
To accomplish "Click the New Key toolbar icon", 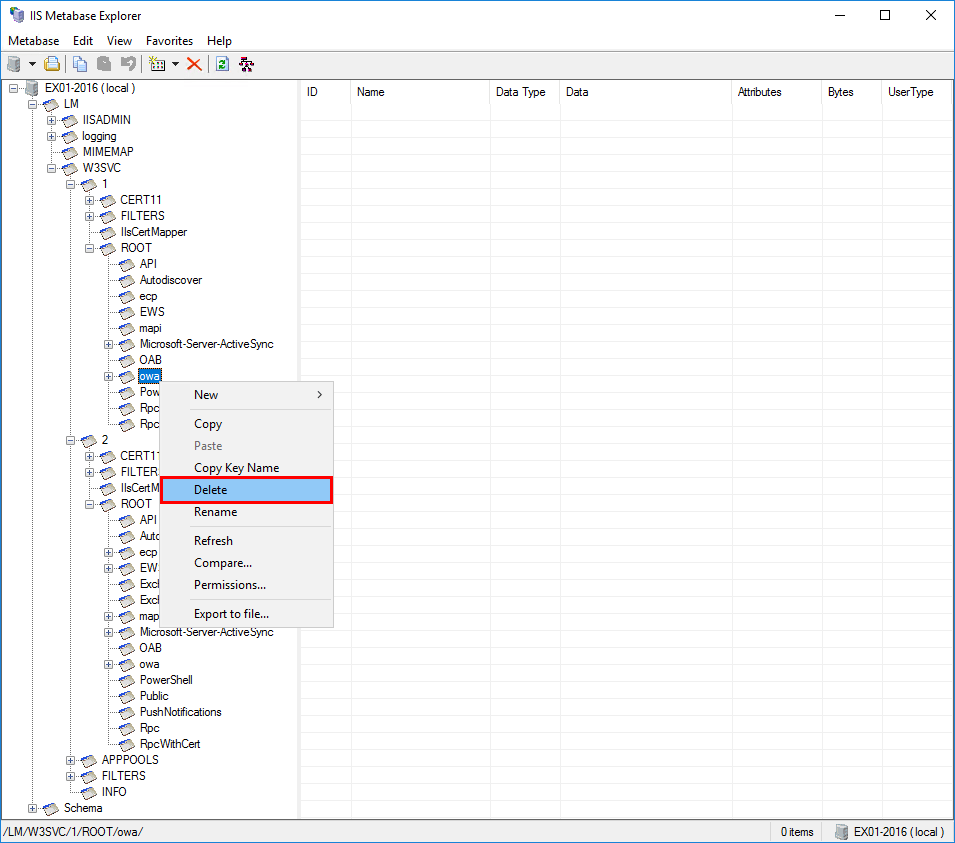I will [158, 63].
